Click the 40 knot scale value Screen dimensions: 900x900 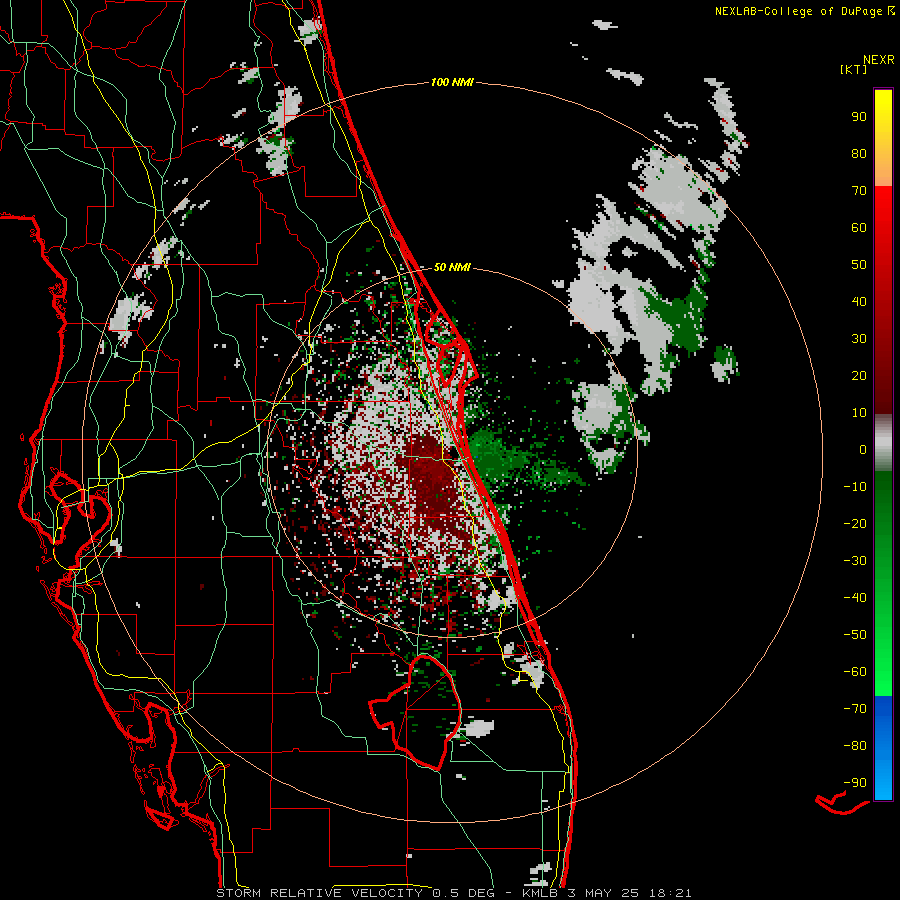point(859,302)
